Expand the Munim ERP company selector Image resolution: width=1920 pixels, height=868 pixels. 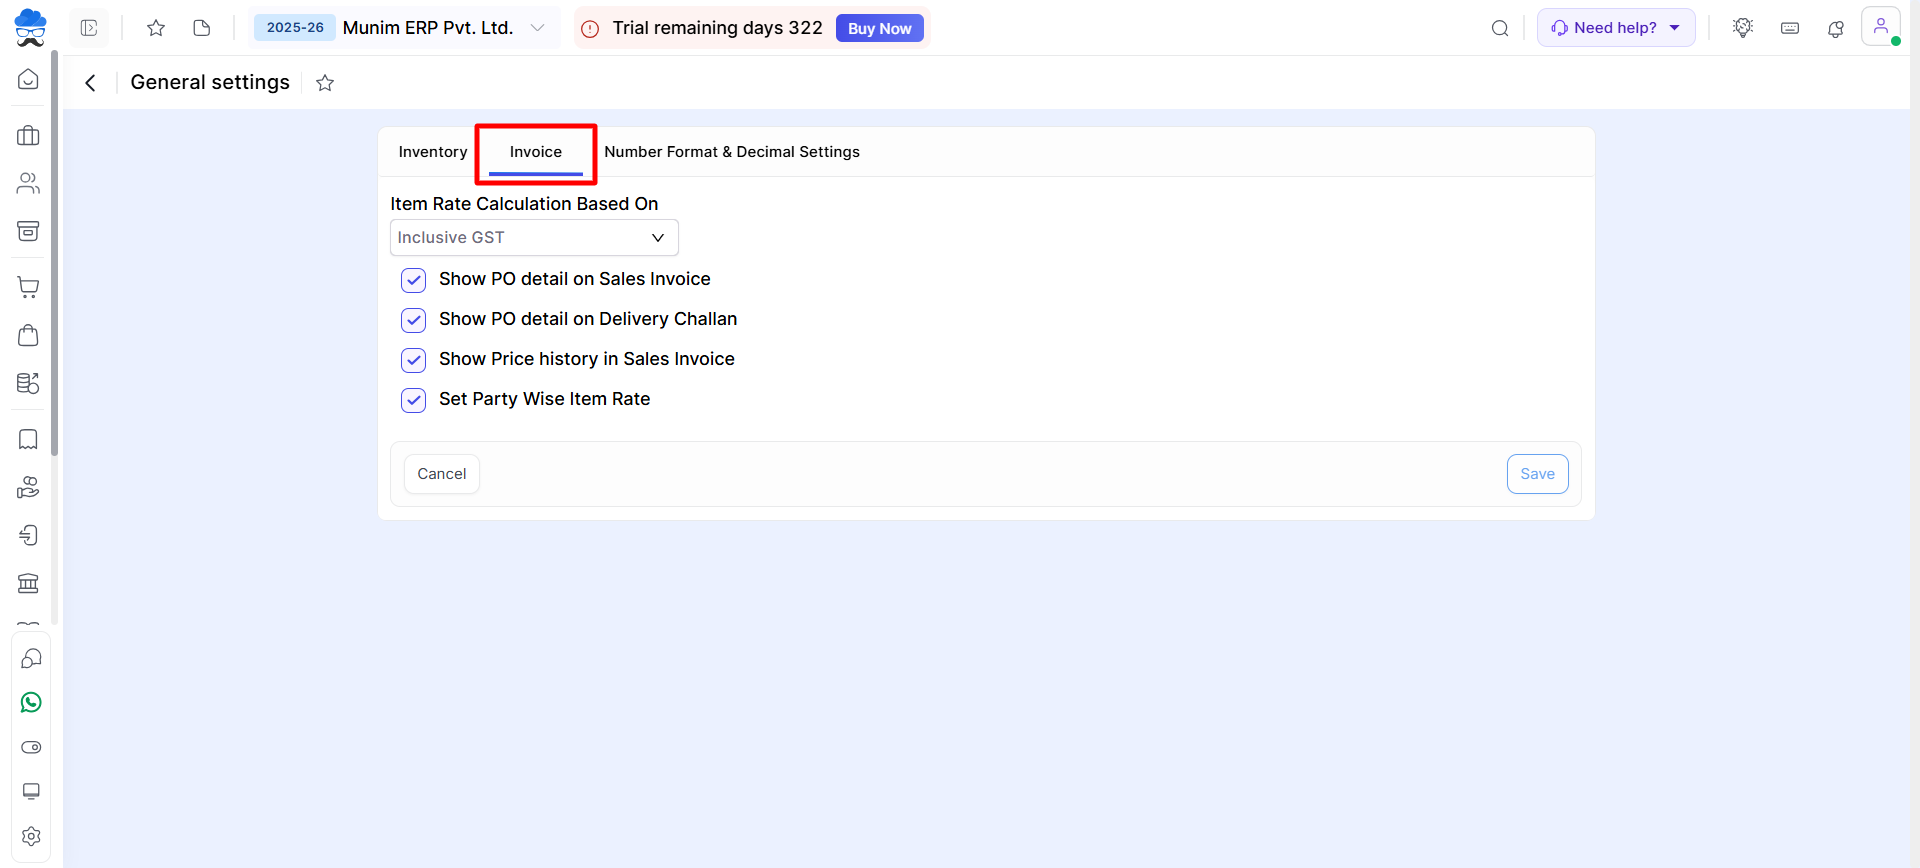pyautogui.click(x=537, y=28)
